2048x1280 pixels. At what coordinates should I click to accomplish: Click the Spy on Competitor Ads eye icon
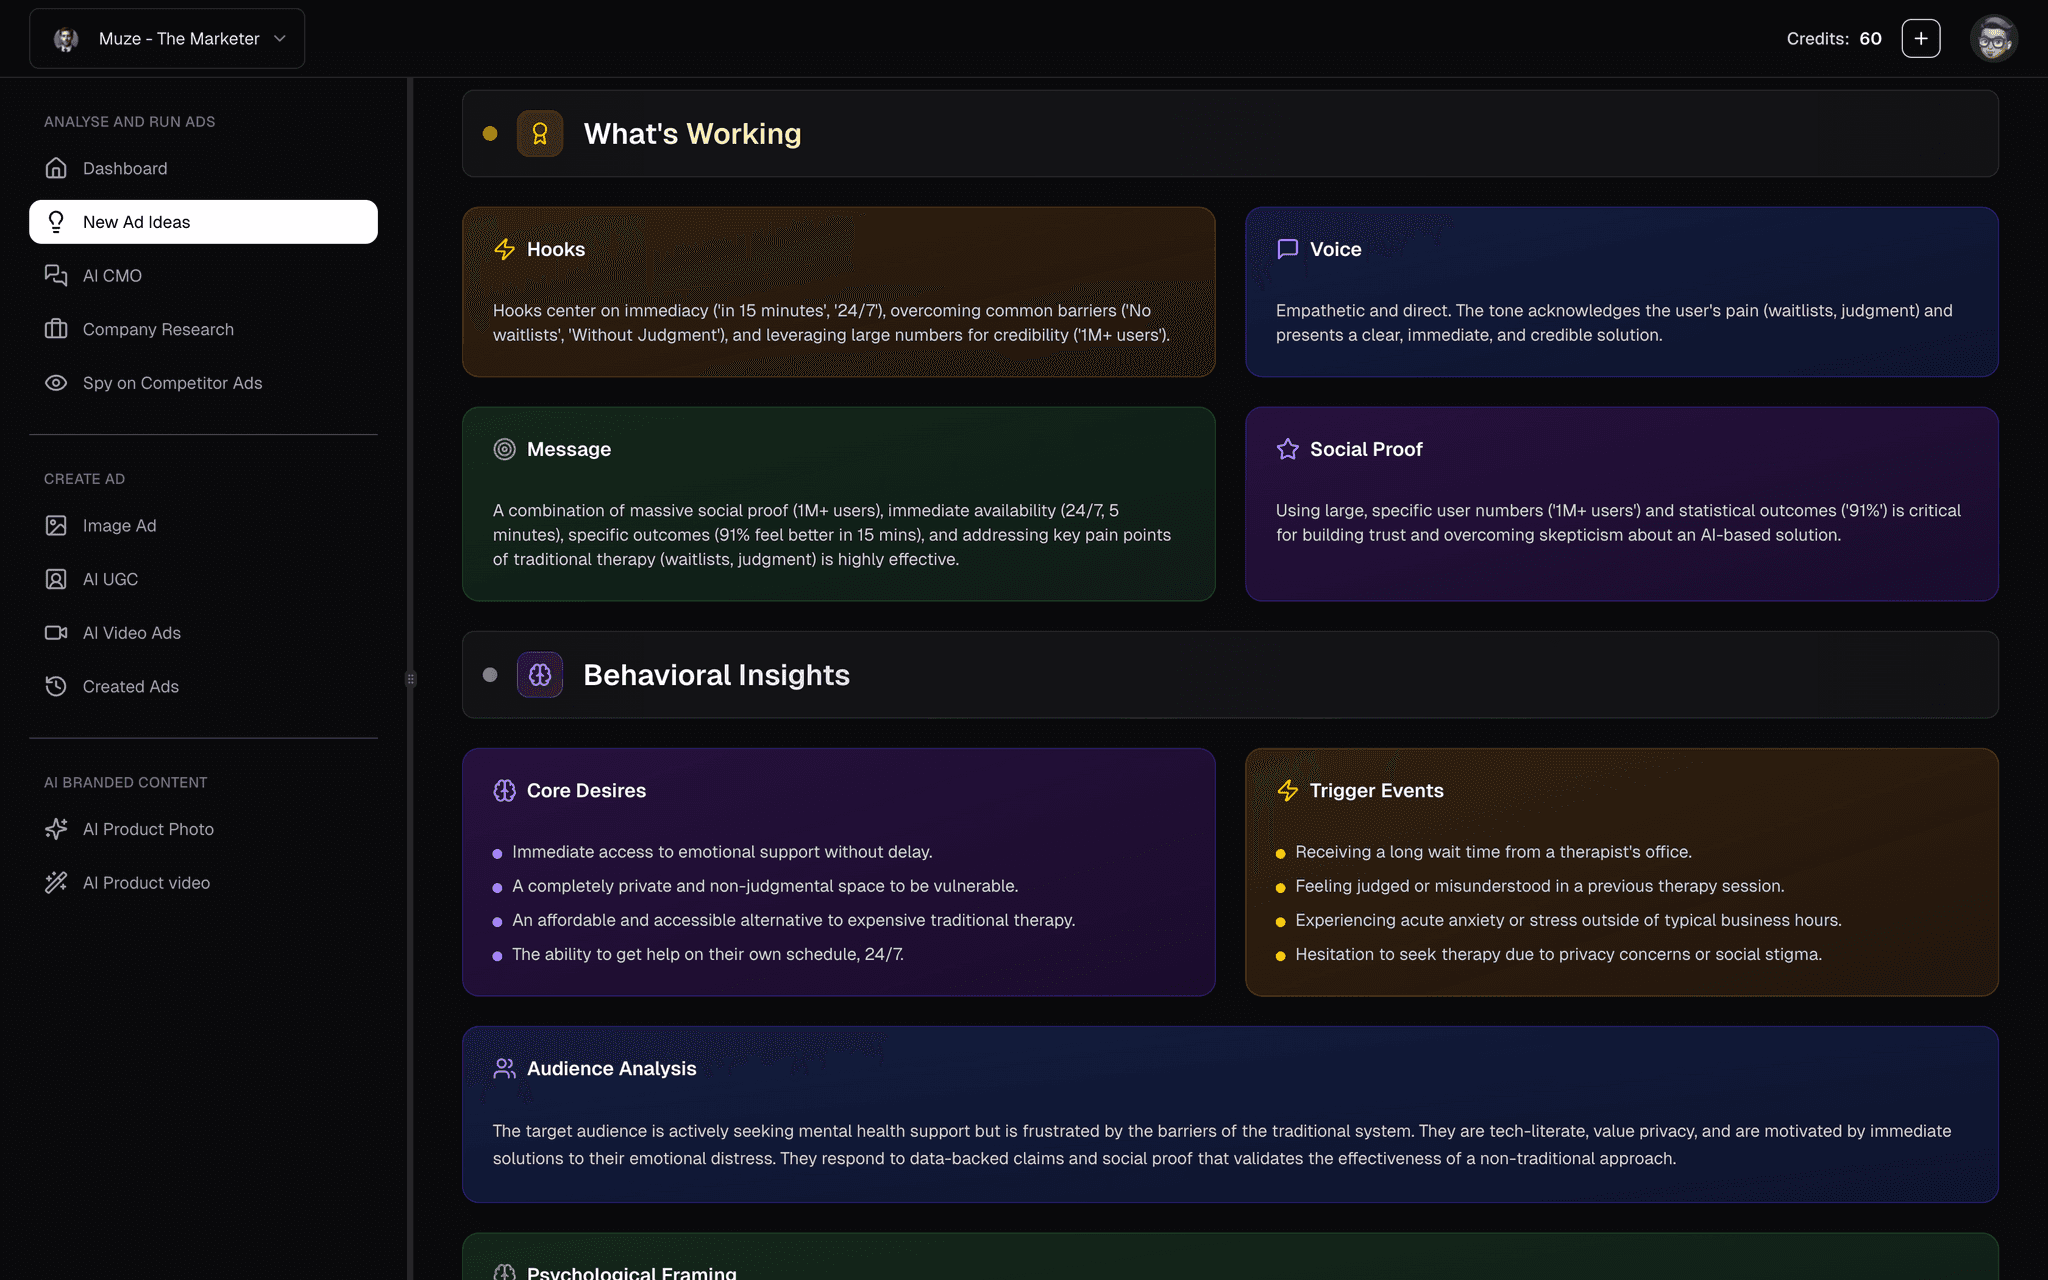click(56, 383)
